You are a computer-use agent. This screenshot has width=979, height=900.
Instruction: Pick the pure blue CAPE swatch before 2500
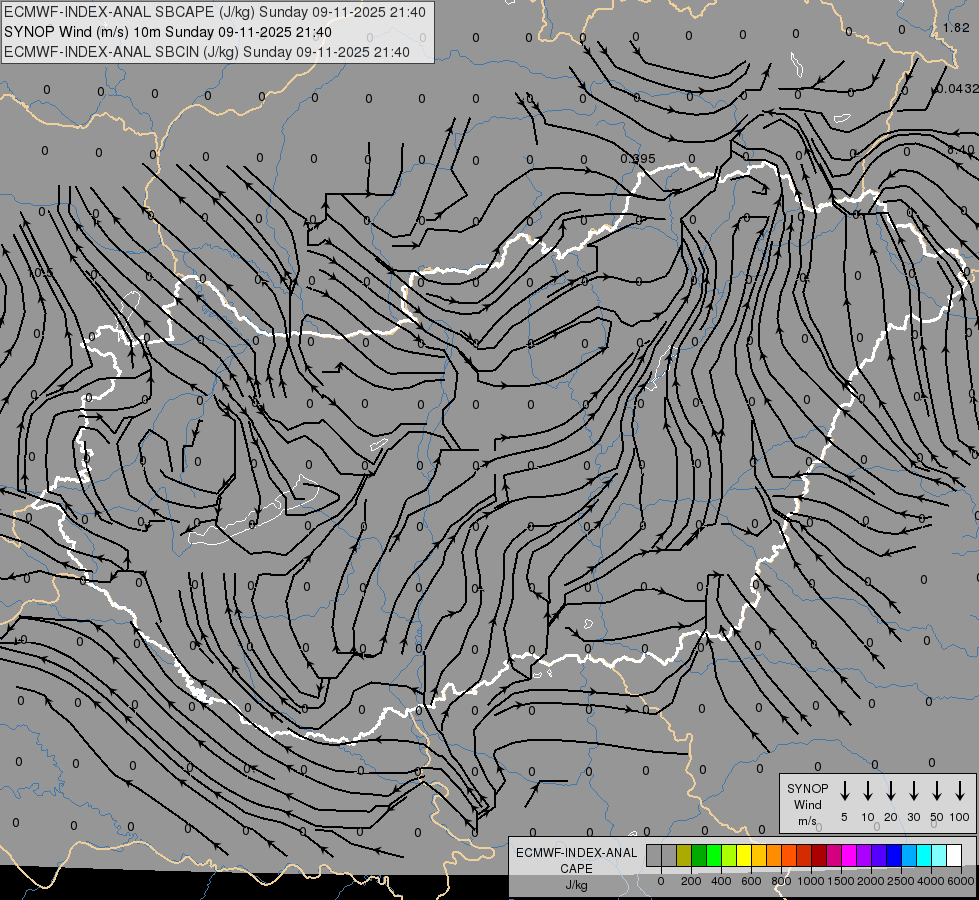tap(894, 855)
